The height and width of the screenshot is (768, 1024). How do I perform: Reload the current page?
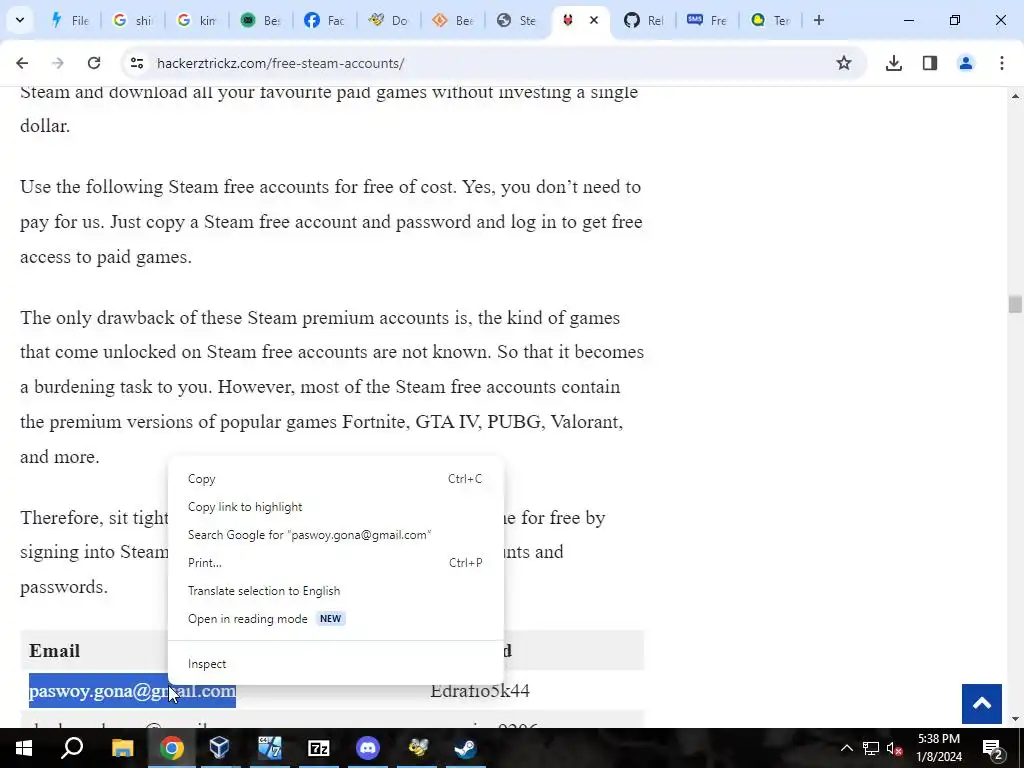click(x=94, y=63)
